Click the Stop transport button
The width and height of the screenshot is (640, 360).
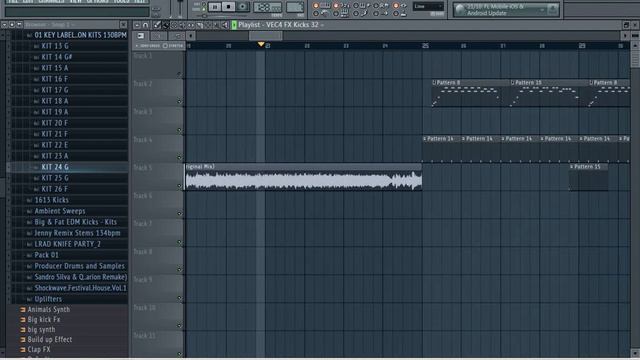[229, 6]
